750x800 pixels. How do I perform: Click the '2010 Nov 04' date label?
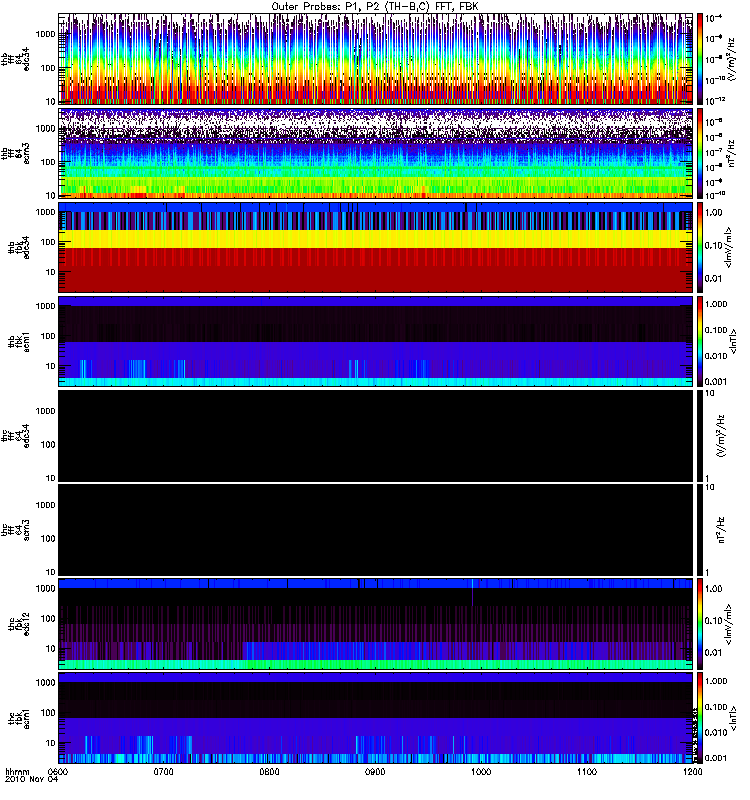[32, 779]
